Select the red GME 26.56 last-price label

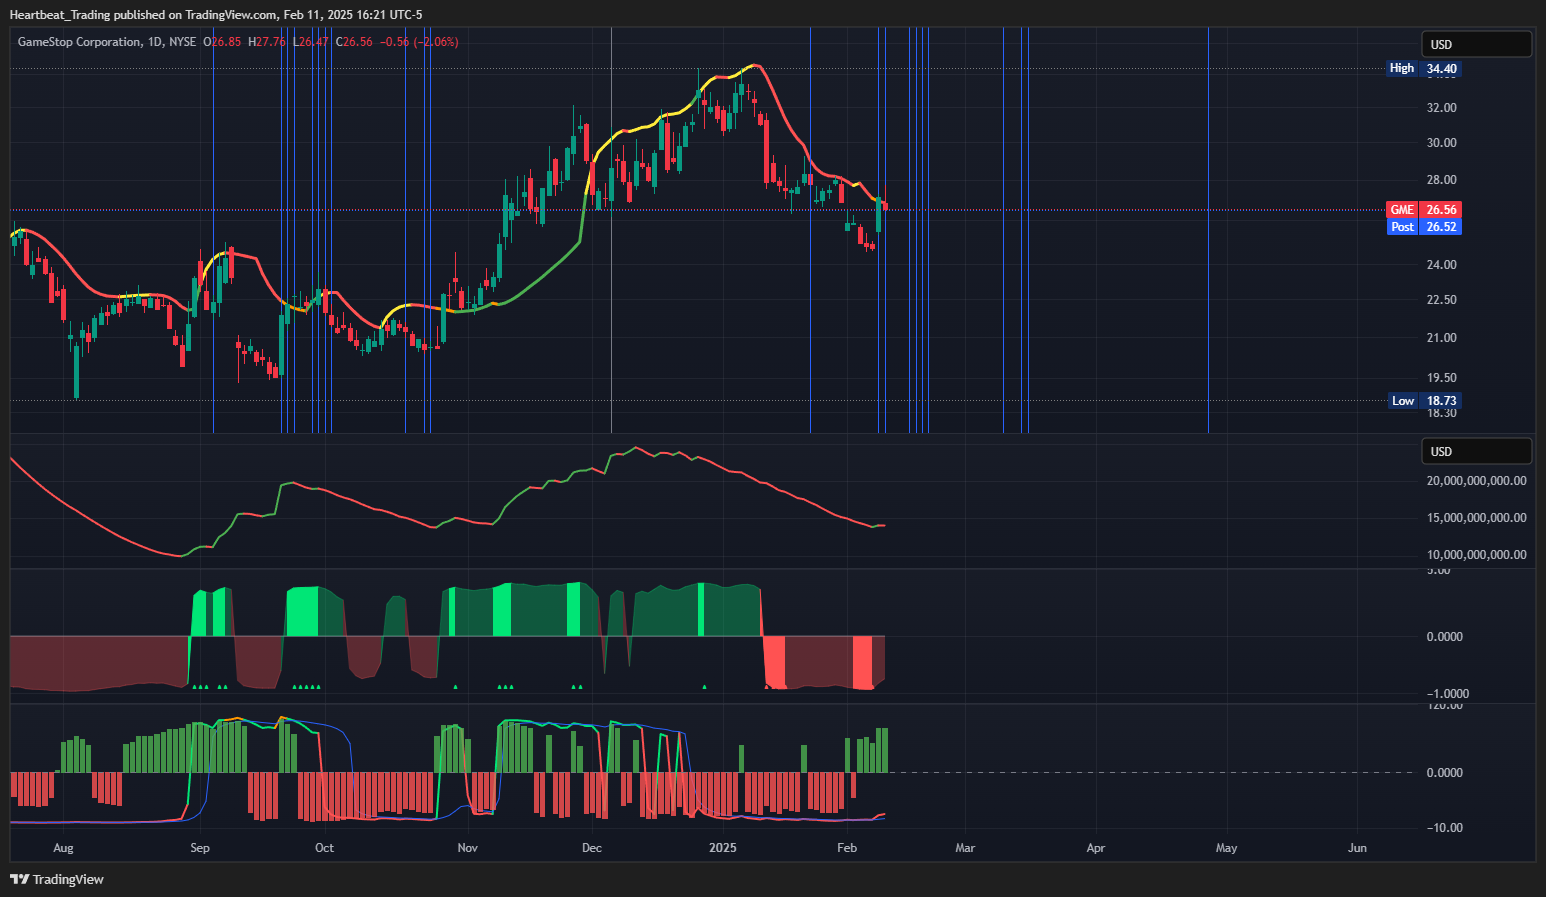click(x=1424, y=209)
